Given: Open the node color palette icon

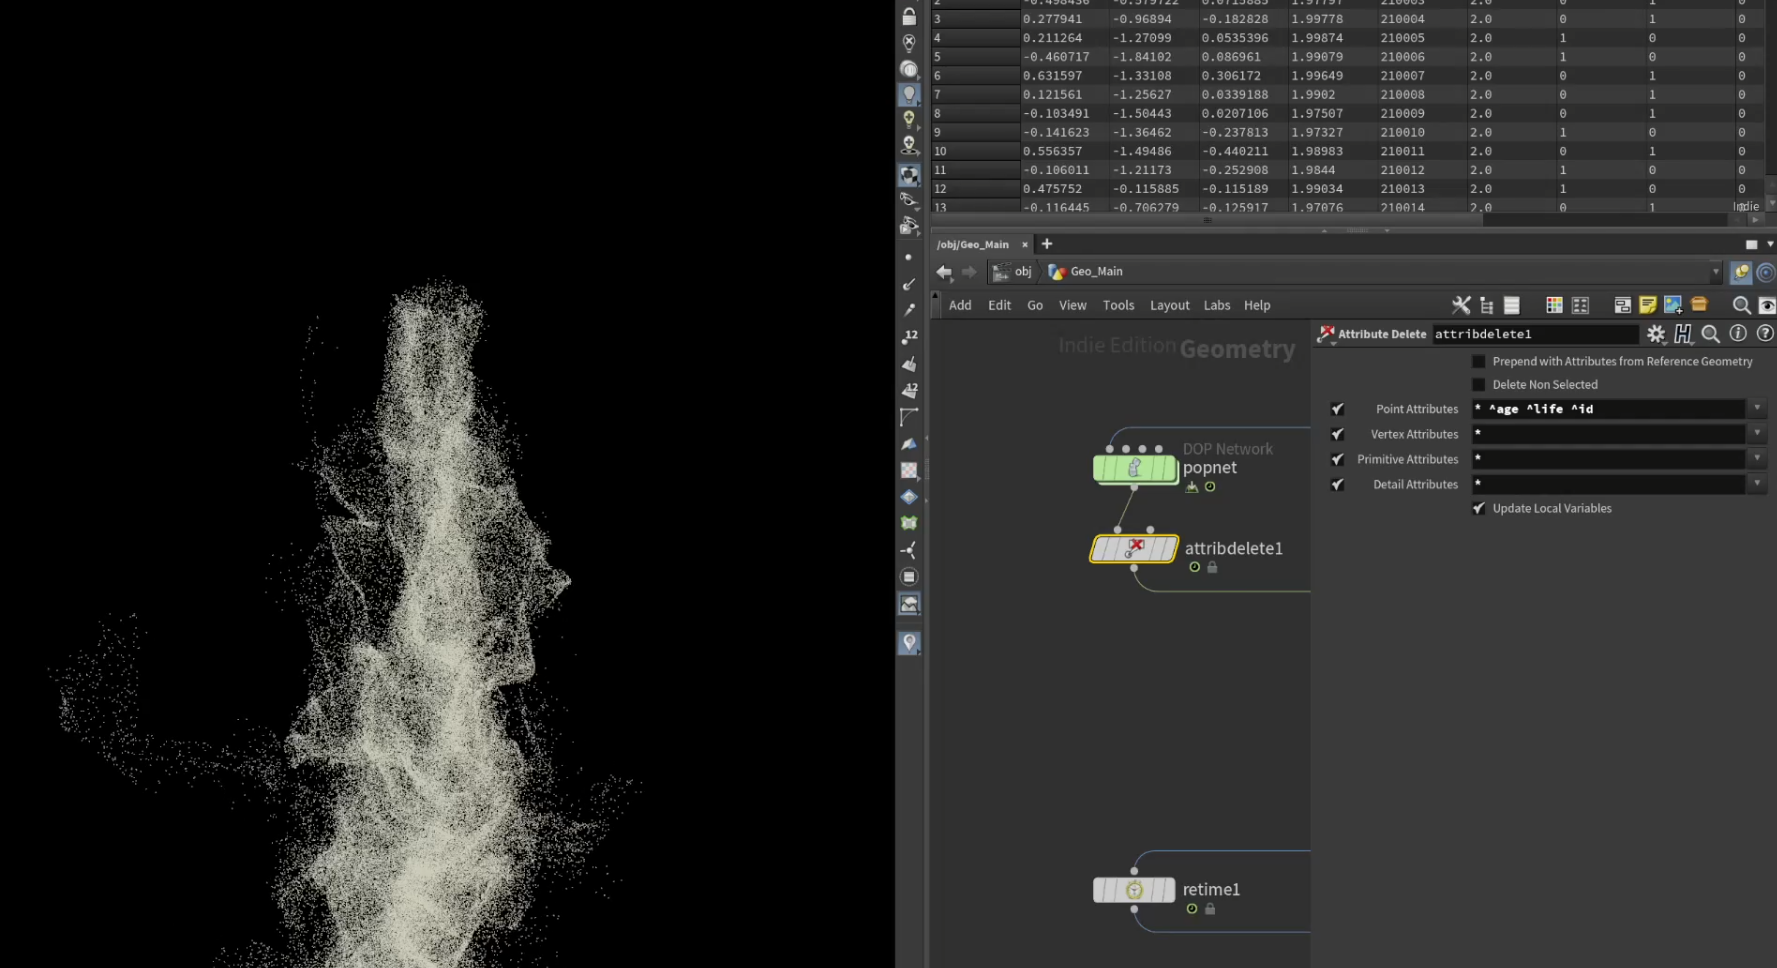Looking at the screenshot, I should (1554, 305).
